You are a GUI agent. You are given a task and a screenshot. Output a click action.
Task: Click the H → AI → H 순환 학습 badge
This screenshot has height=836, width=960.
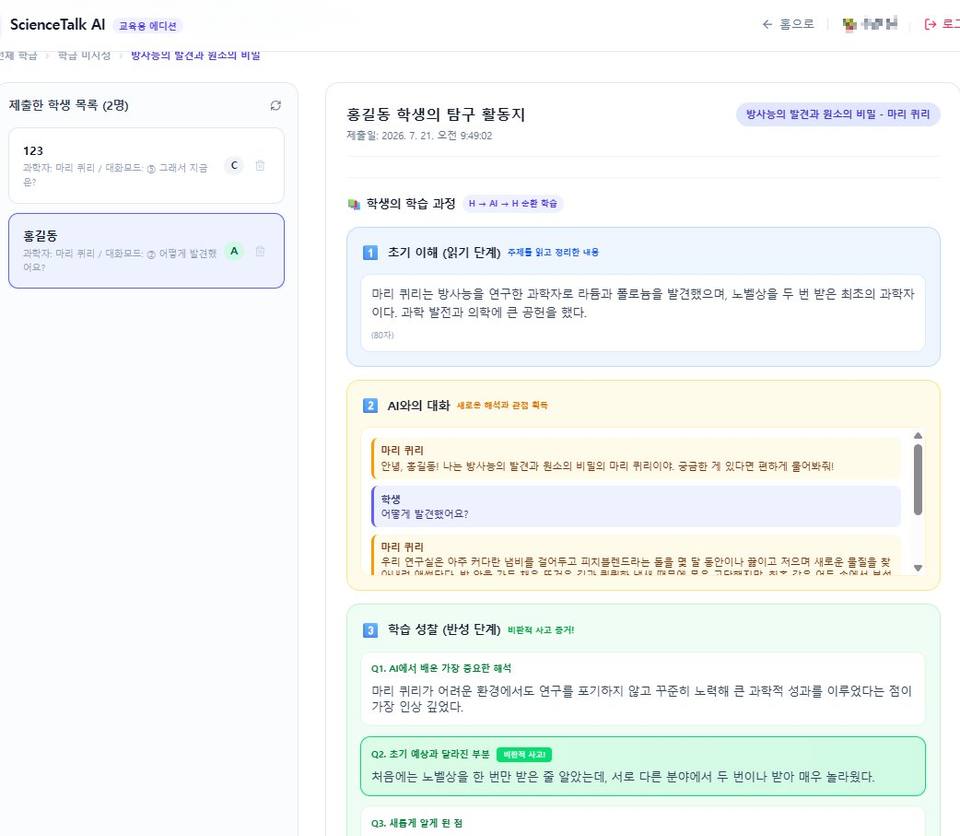[513, 203]
